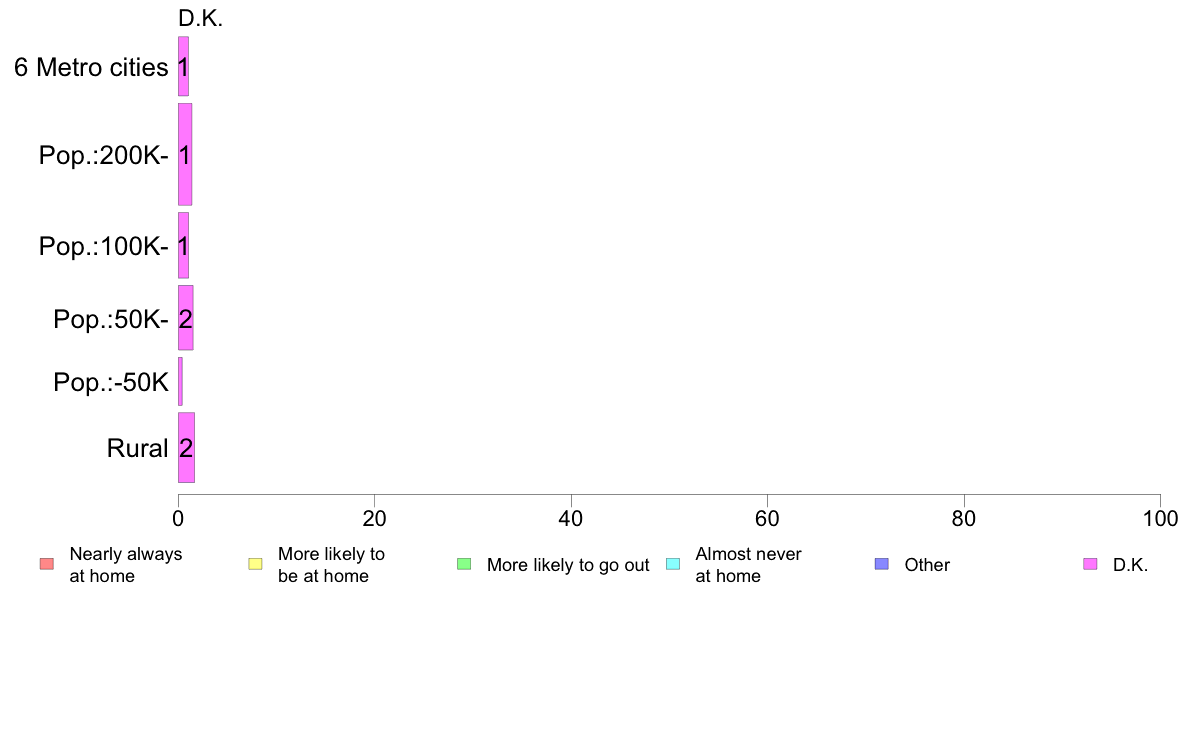Click the green 'More likely to go out' swatch
Image resolution: width=1188 pixels, height=736 pixels.
coord(464,564)
